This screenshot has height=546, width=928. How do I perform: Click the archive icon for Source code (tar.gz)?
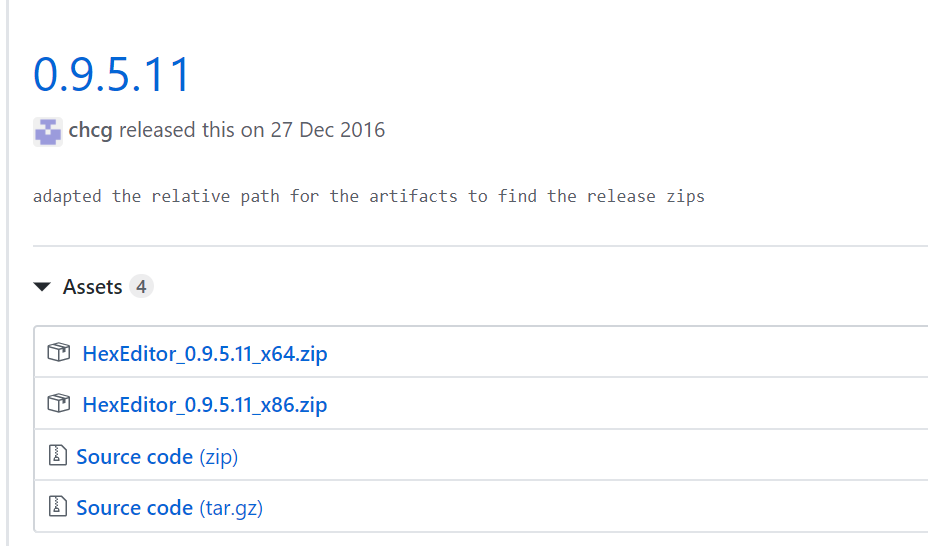(x=57, y=506)
